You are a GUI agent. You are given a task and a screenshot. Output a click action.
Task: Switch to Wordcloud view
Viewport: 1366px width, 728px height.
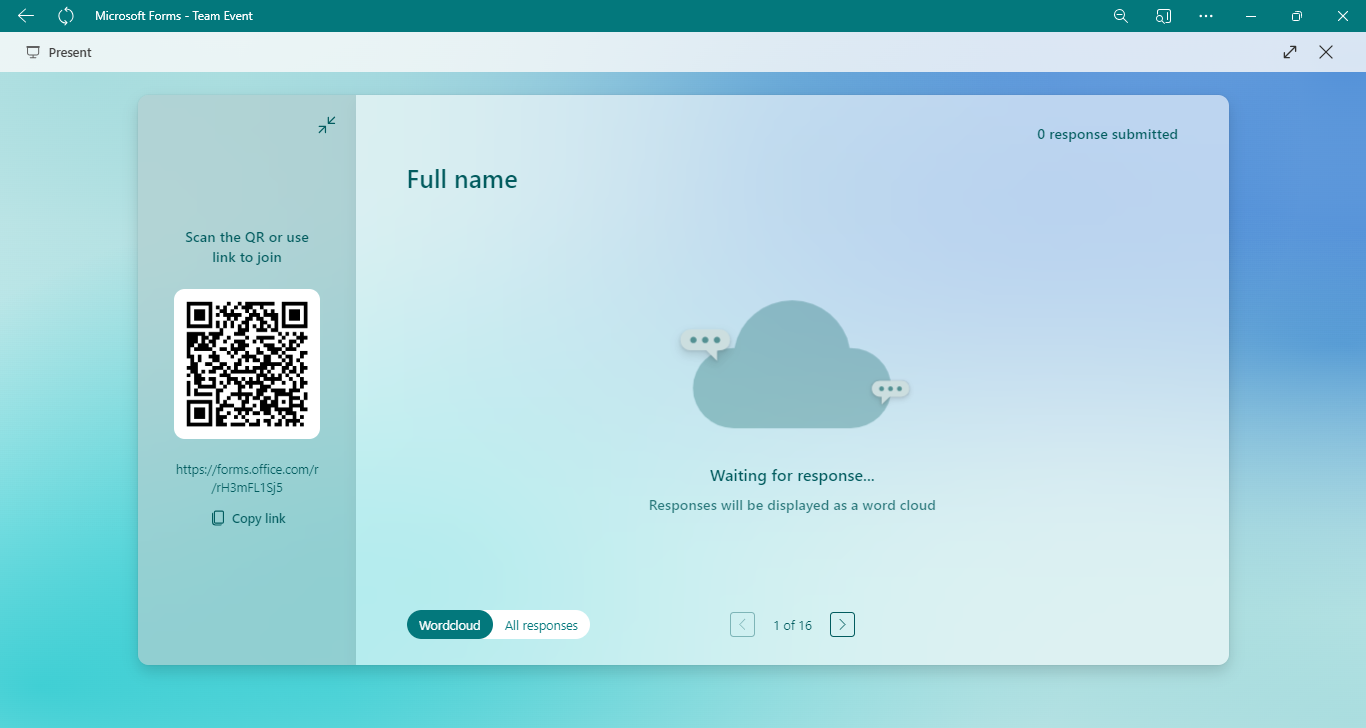(x=449, y=625)
